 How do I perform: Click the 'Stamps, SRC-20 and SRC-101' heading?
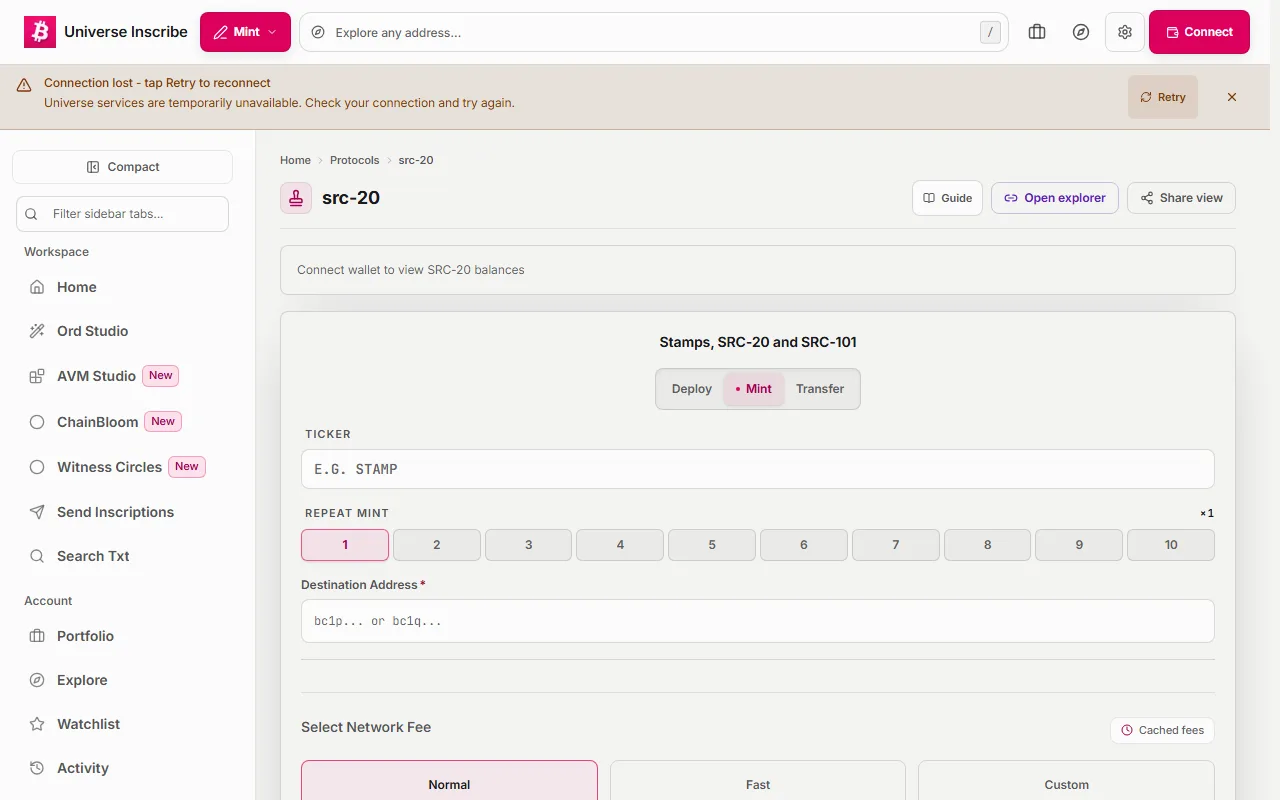click(x=758, y=342)
